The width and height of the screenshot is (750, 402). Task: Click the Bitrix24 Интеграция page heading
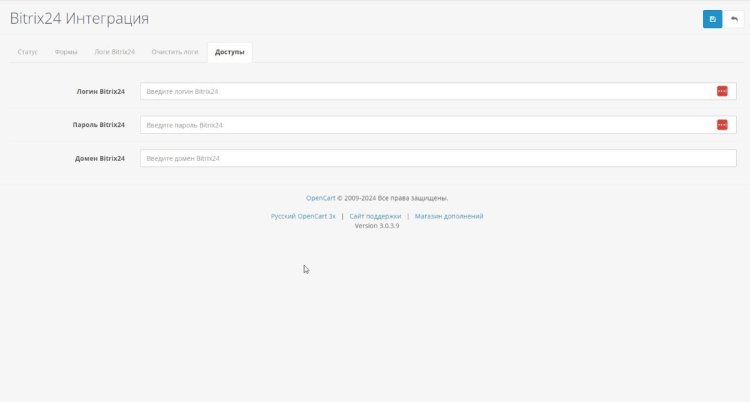pyautogui.click(x=79, y=19)
